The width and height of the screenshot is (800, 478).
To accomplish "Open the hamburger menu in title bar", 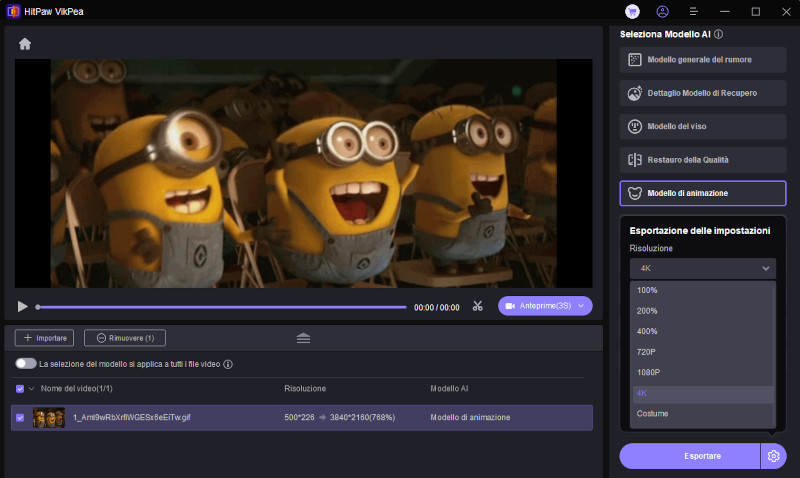I will tap(693, 11).
